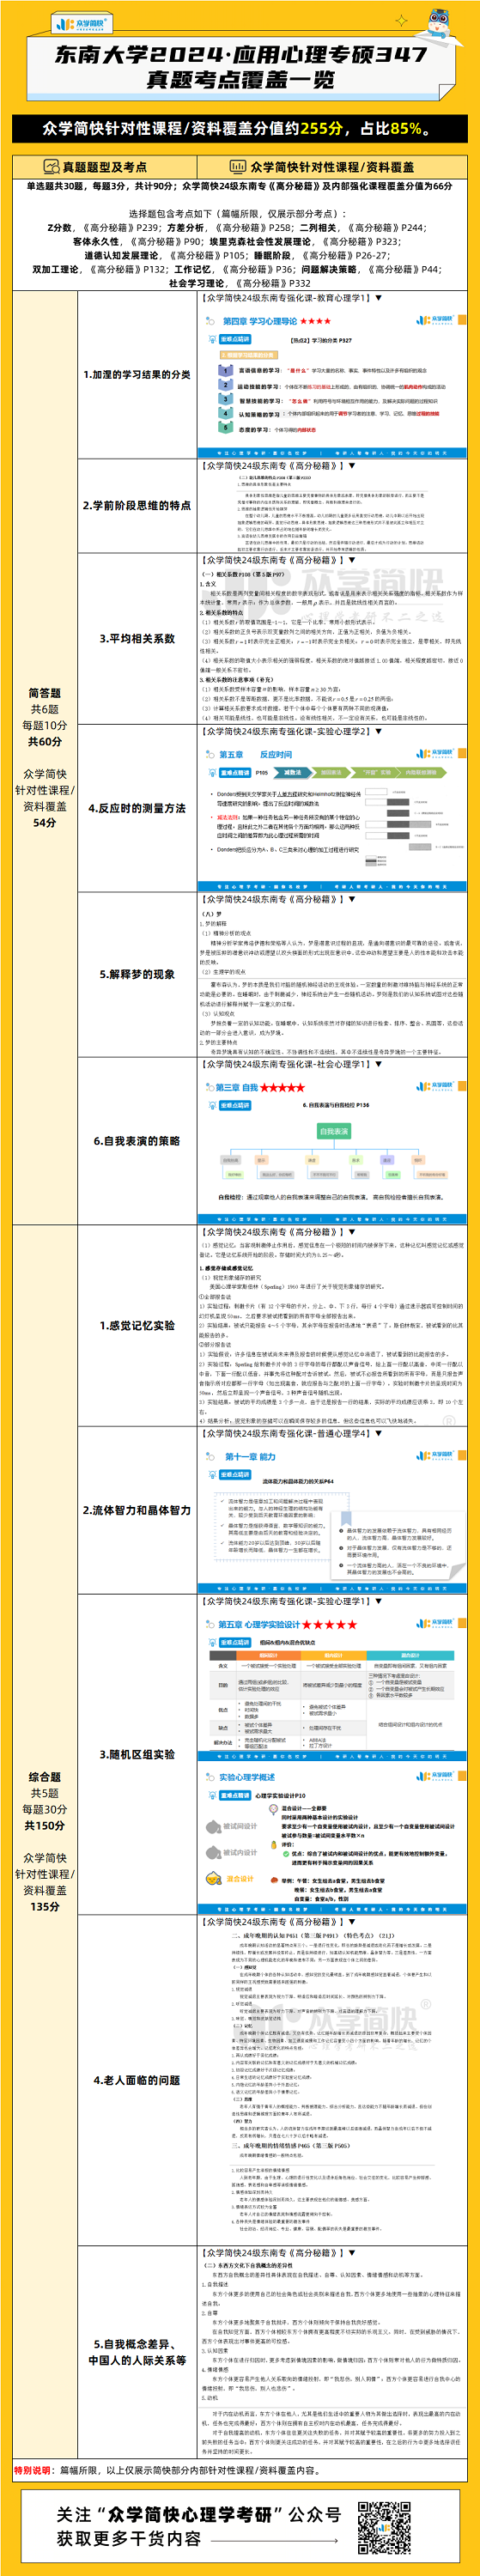Click the icon beside 真题题型及考点 header
480x2576 pixels.
(51, 167)
